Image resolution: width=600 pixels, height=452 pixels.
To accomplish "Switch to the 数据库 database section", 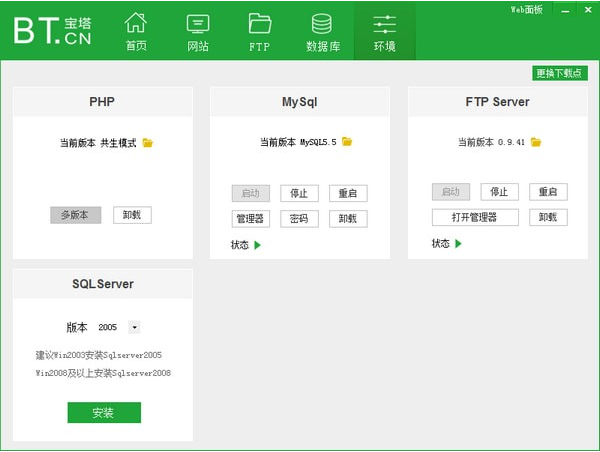I will 322,31.
